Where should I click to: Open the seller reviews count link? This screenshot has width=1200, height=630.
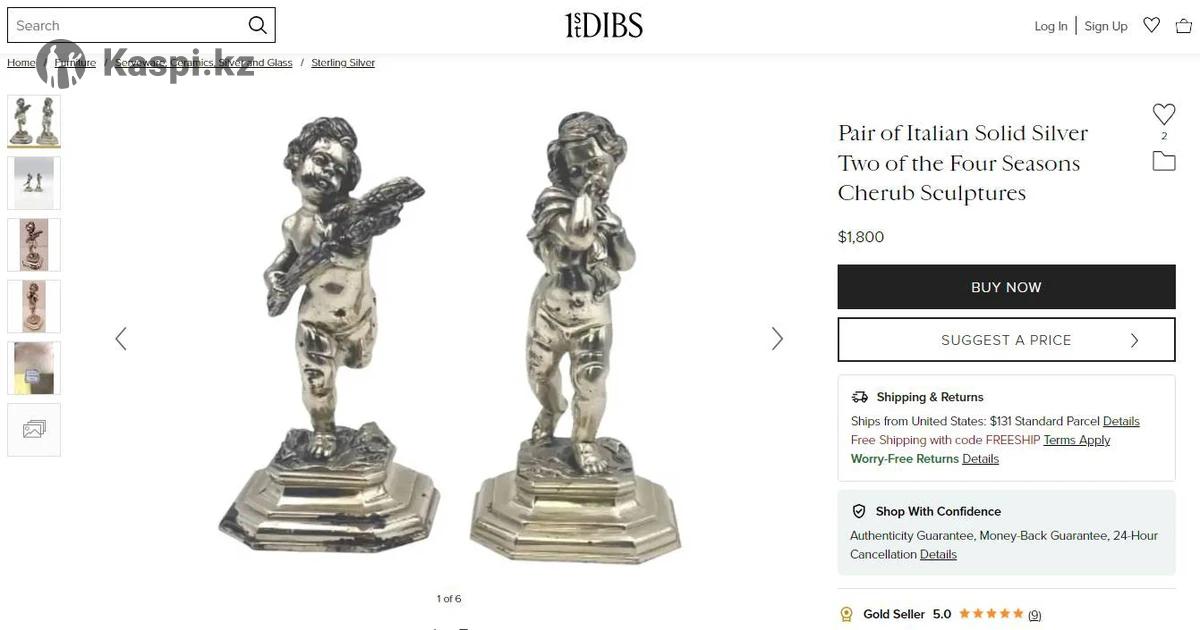coord(1035,615)
